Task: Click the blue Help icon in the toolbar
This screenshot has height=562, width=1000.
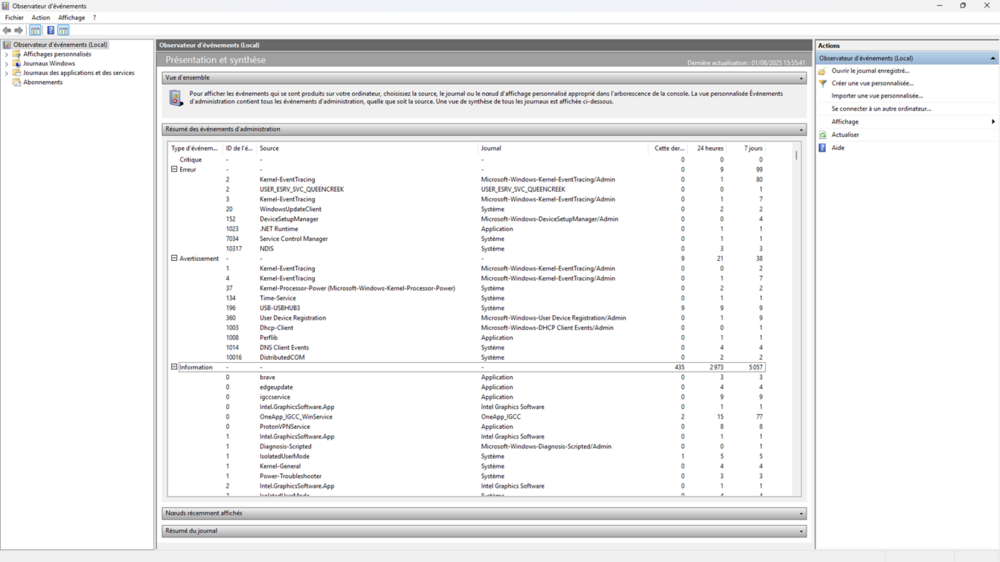Action: click(x=50, y=31)
